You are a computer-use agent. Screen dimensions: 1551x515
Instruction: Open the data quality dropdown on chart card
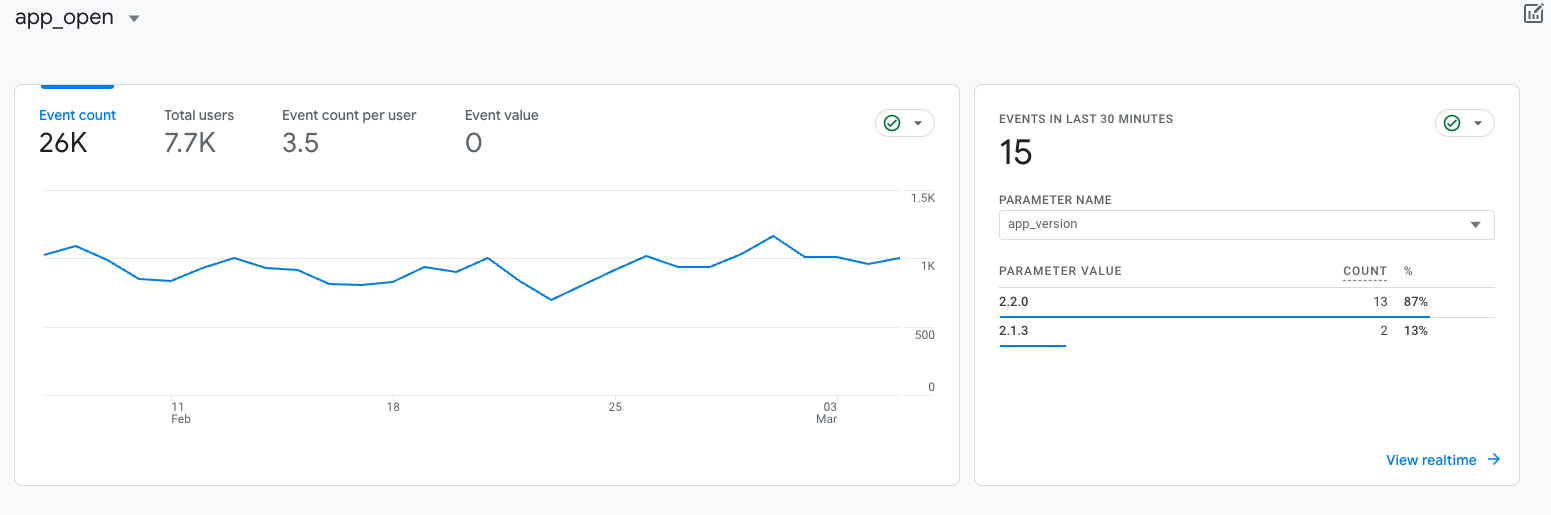pyautogui.click(x=905, y=123)
